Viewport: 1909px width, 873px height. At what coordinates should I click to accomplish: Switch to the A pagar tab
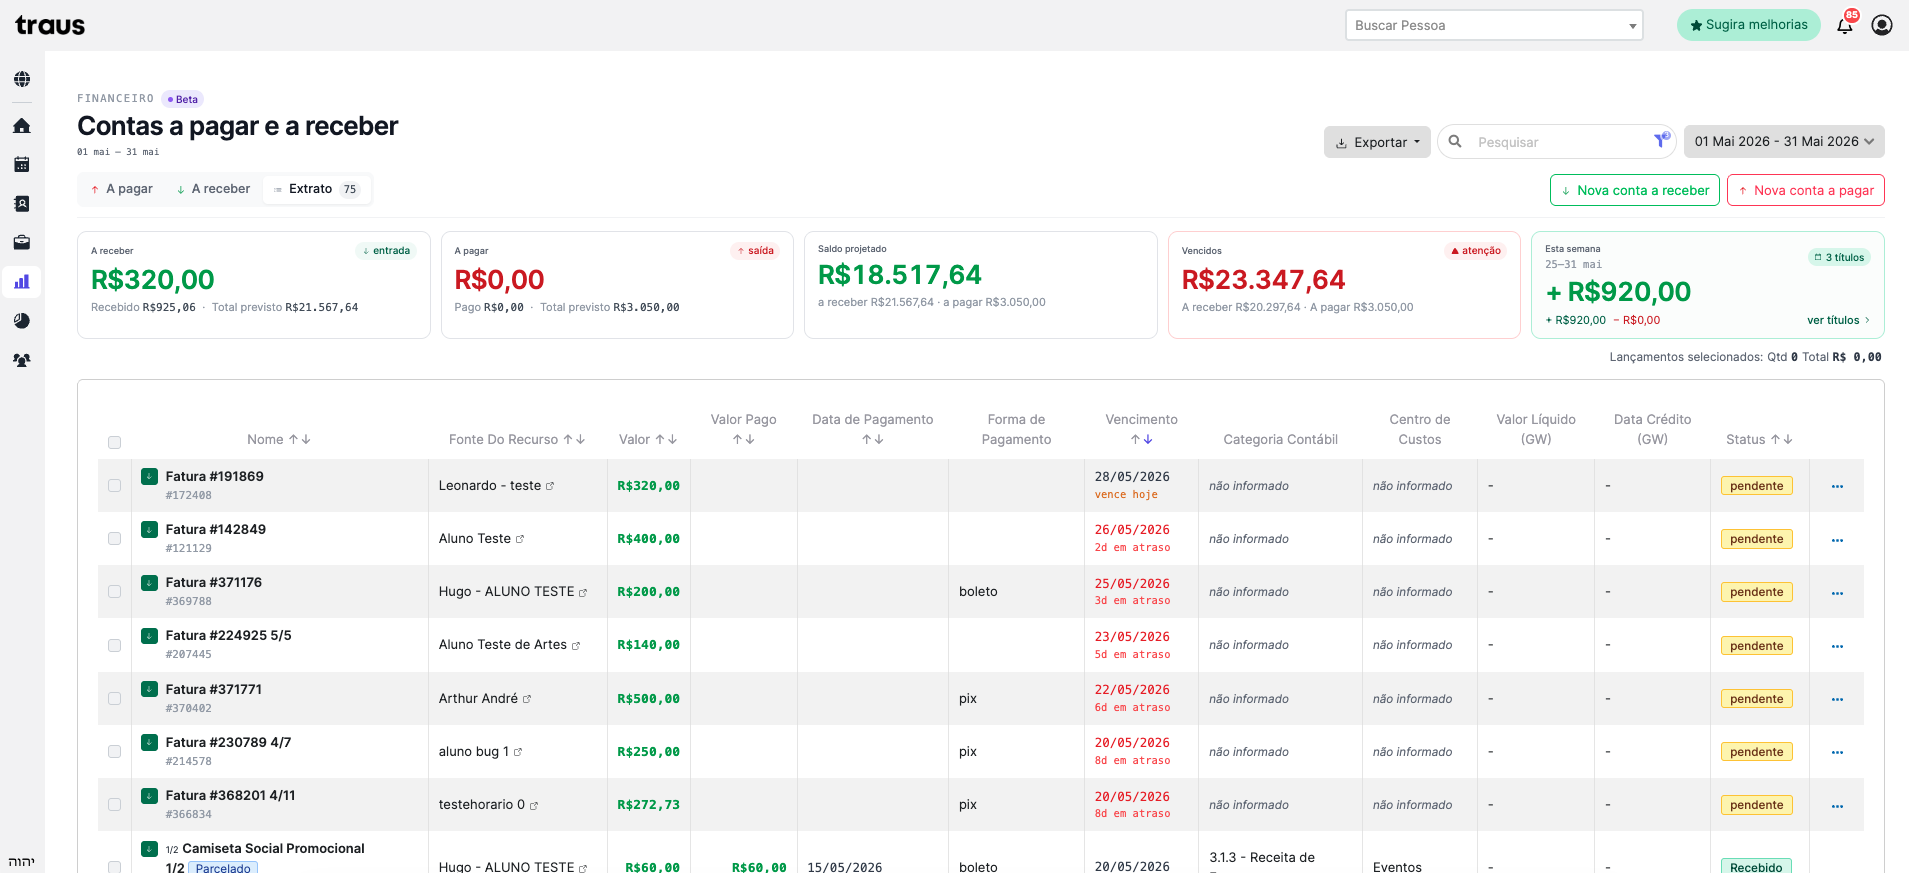[x=121, y=189]
